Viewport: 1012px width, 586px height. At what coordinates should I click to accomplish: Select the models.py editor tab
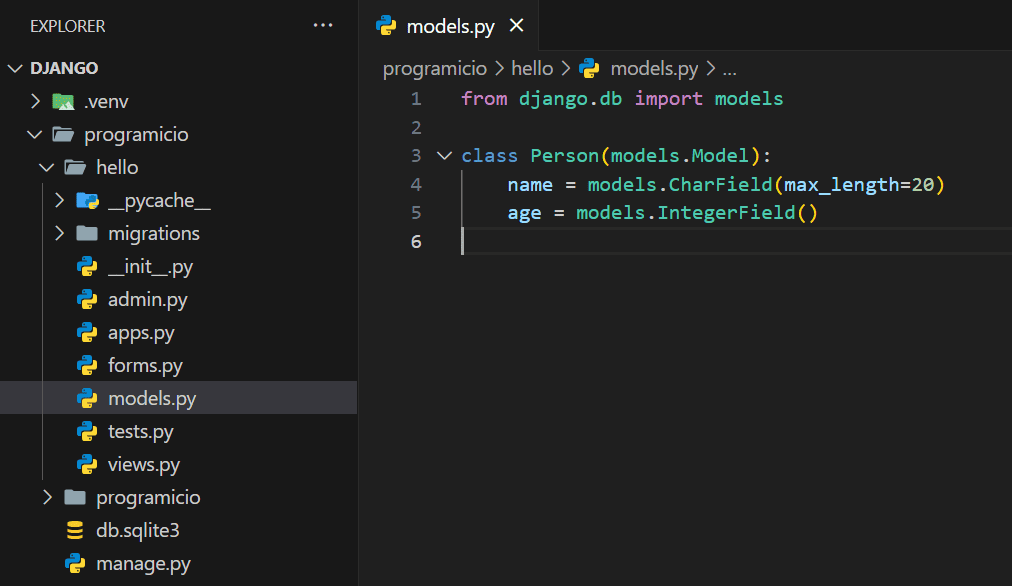(x=450, y=26)
